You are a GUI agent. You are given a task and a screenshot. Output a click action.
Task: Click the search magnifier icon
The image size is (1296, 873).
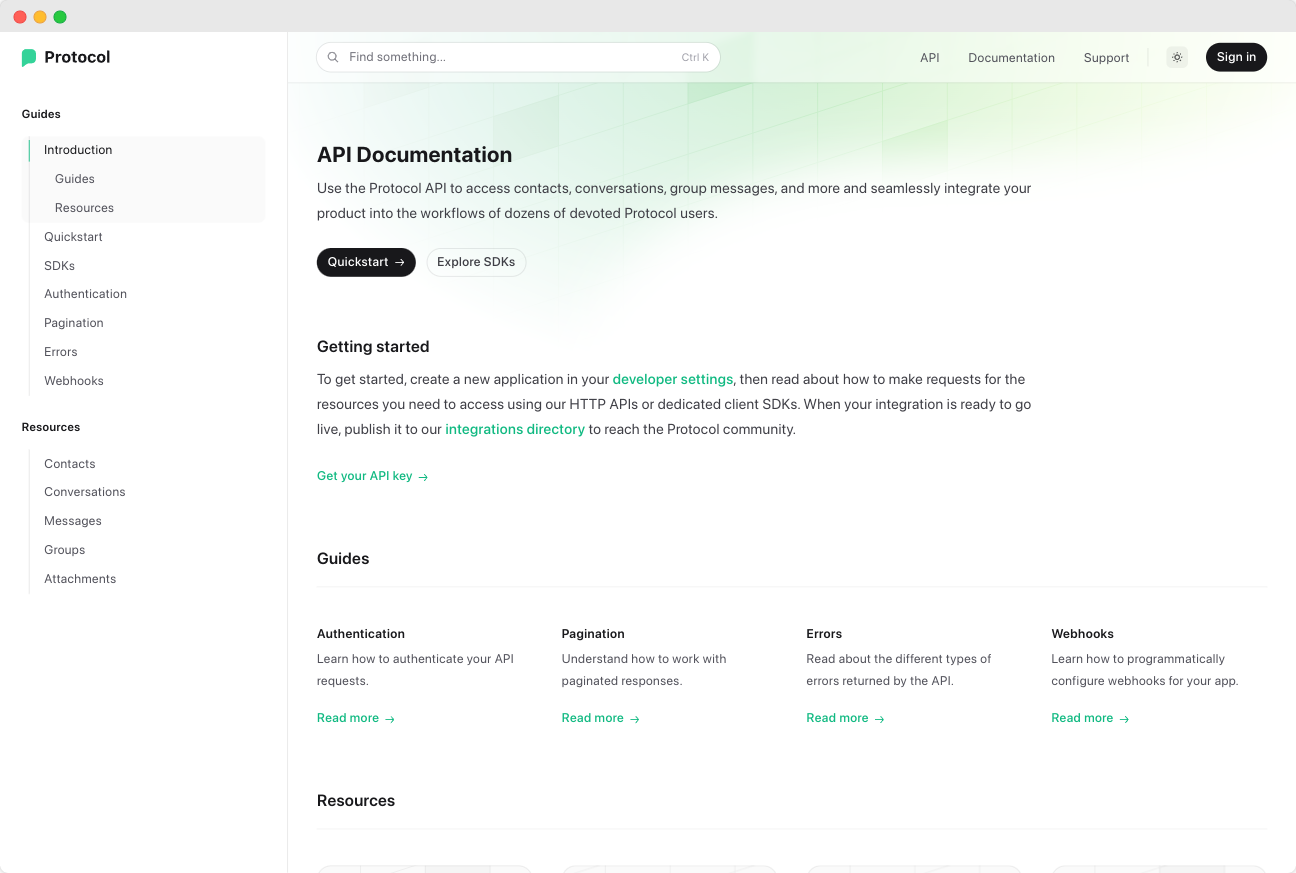(333, 58)
